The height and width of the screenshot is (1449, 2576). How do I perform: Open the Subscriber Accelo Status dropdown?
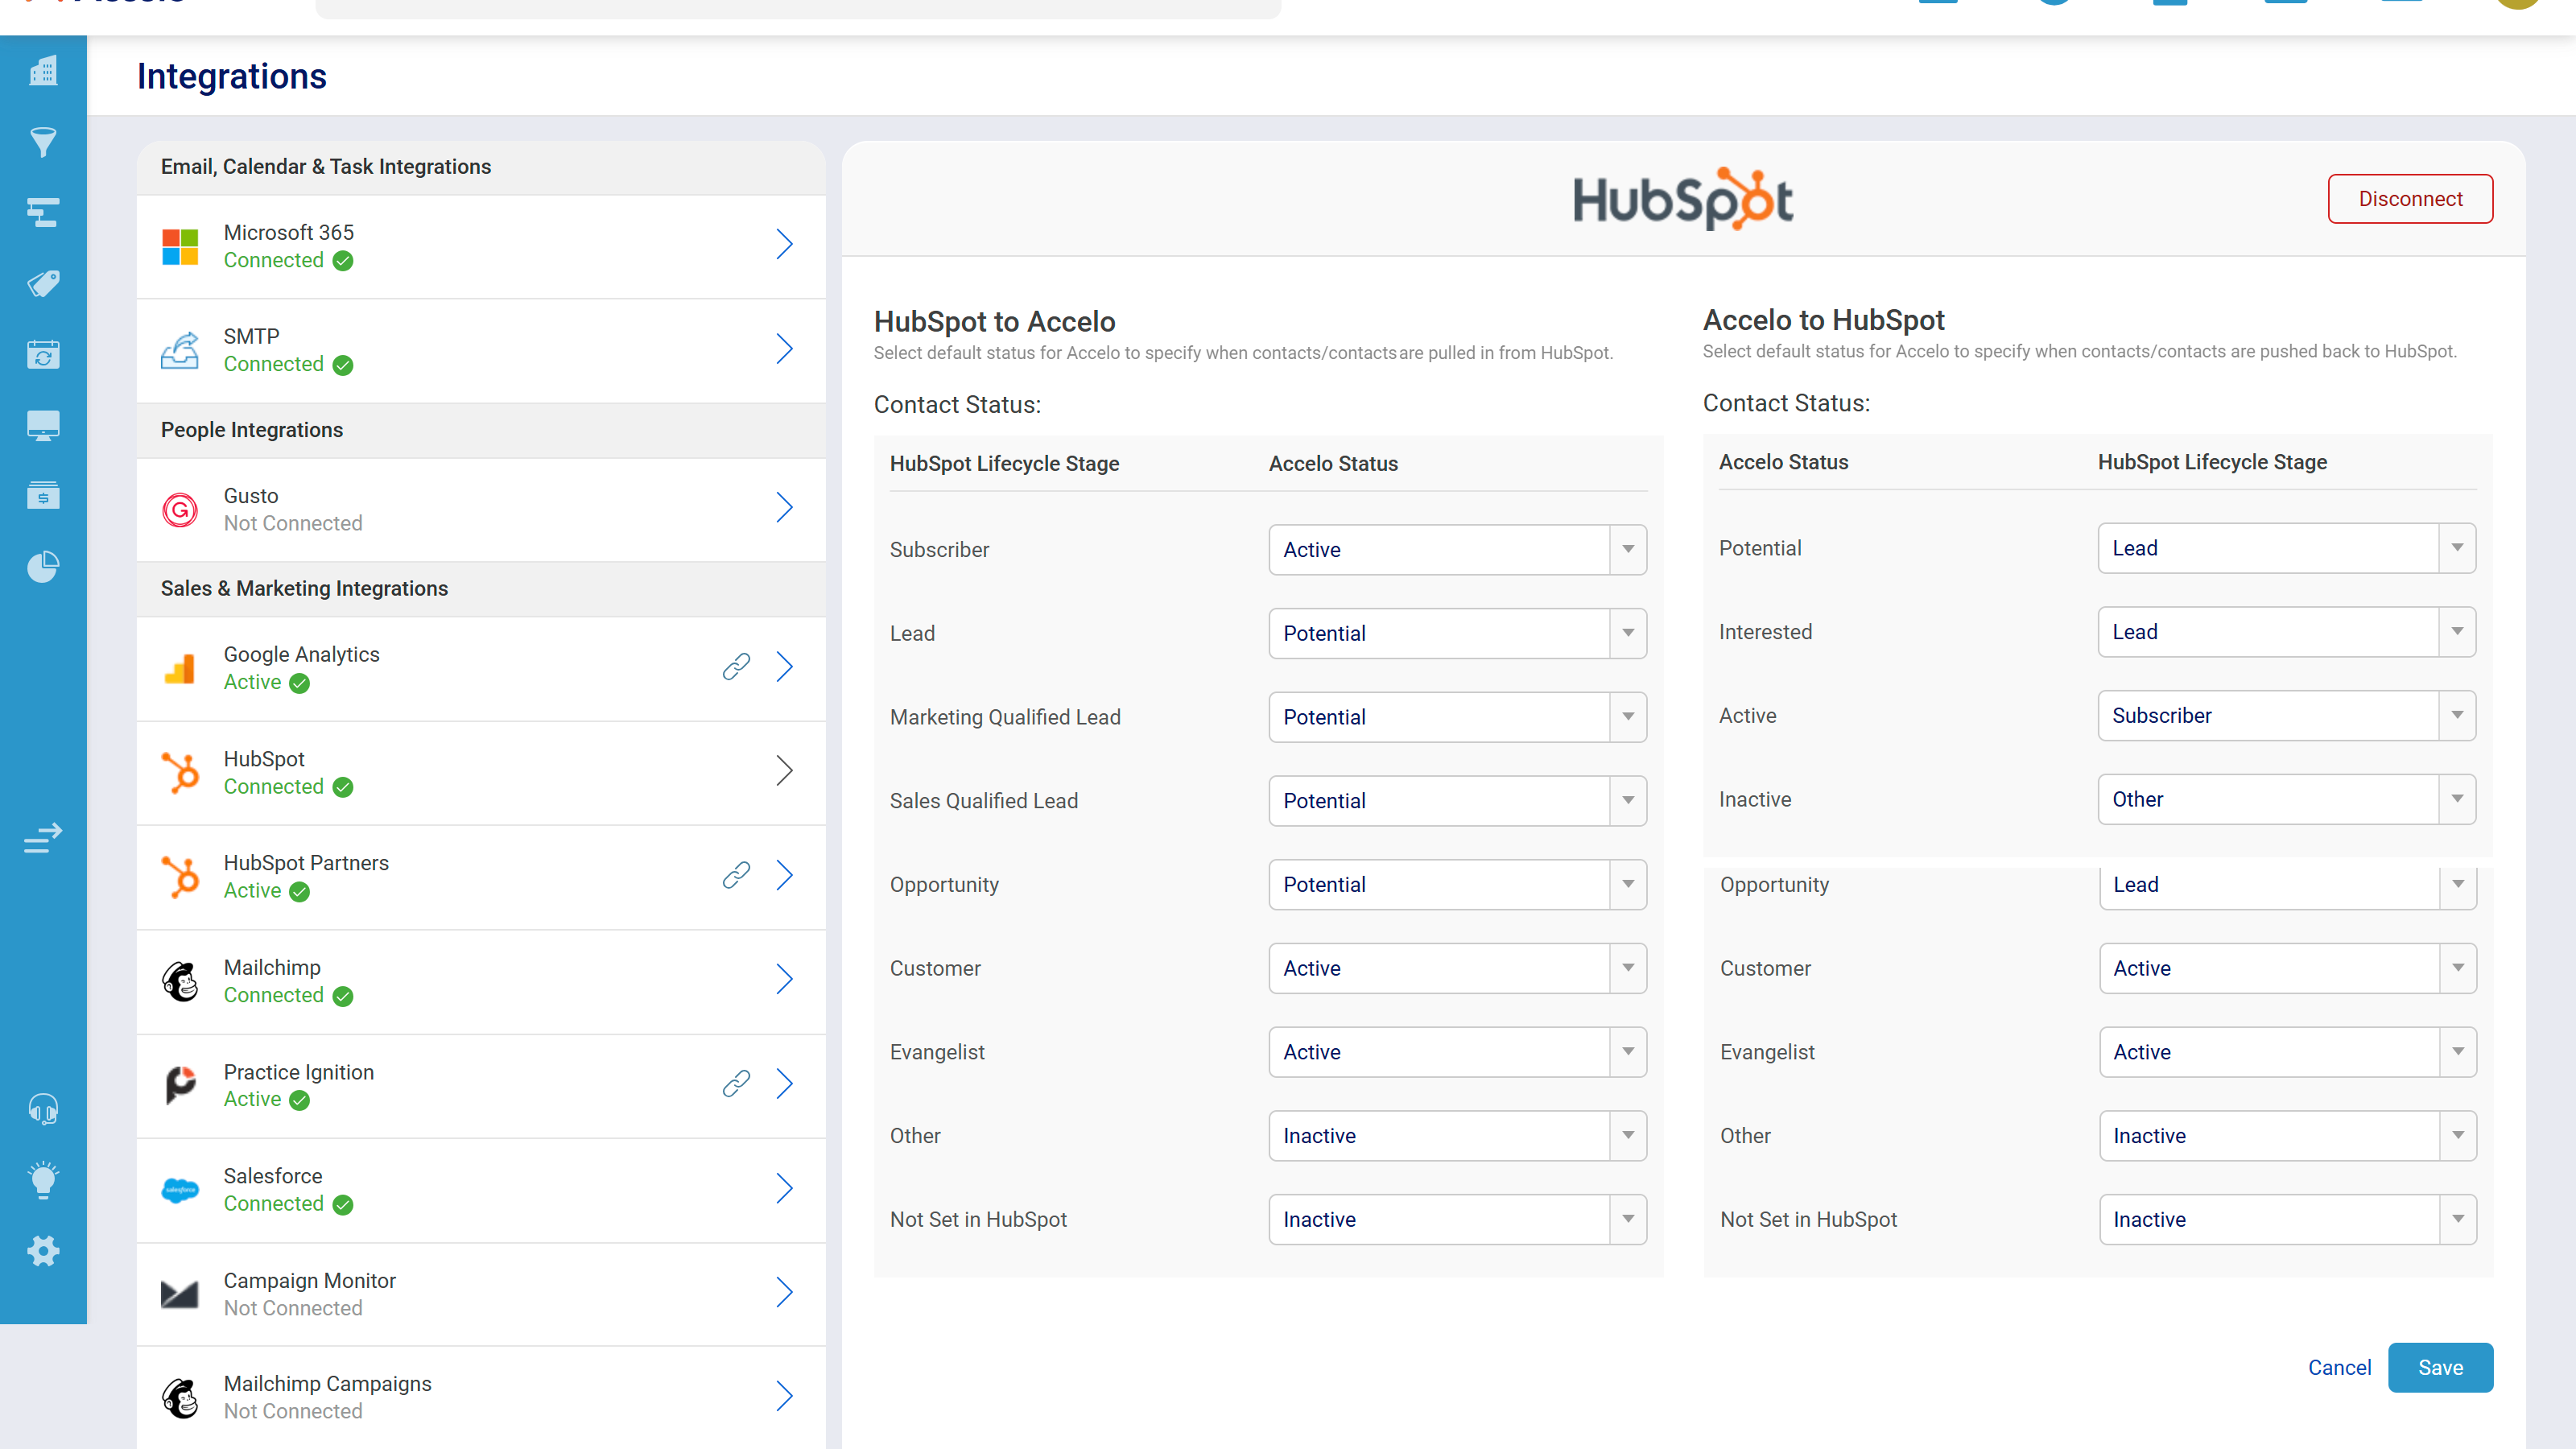tap(1457, 550)
